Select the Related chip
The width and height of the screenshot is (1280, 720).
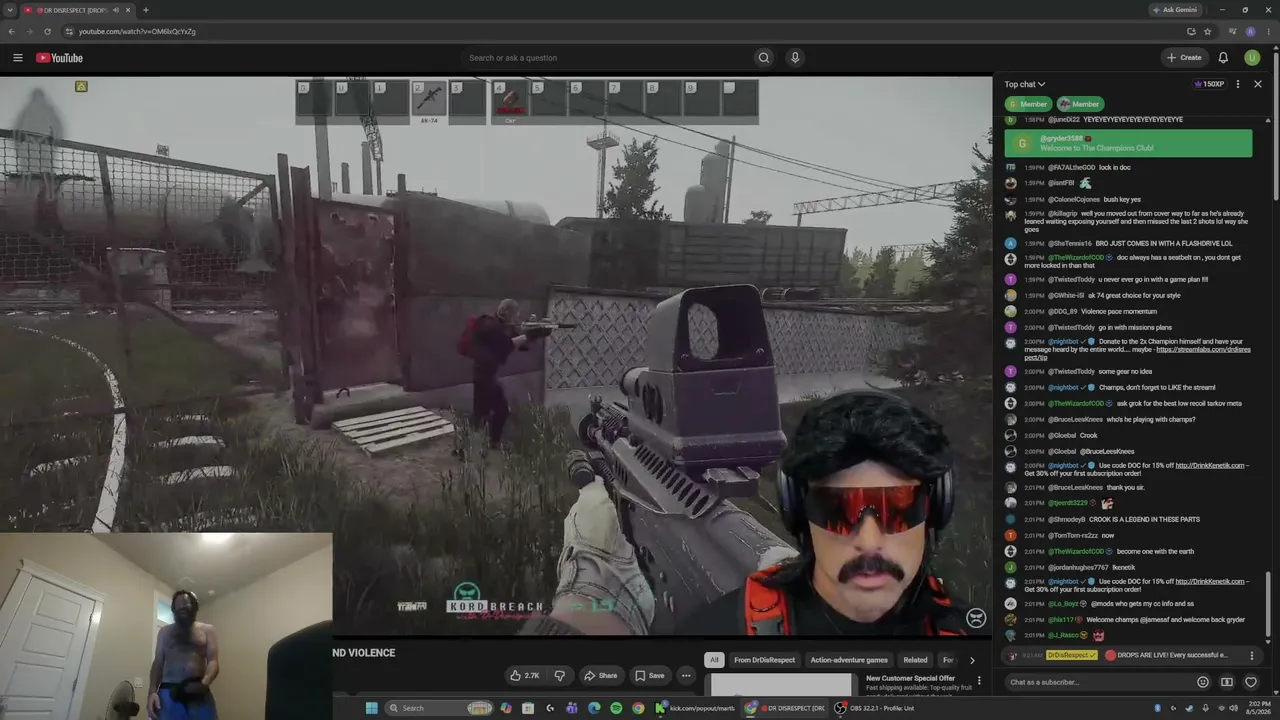pyautogui.click(x=915, y=660)
